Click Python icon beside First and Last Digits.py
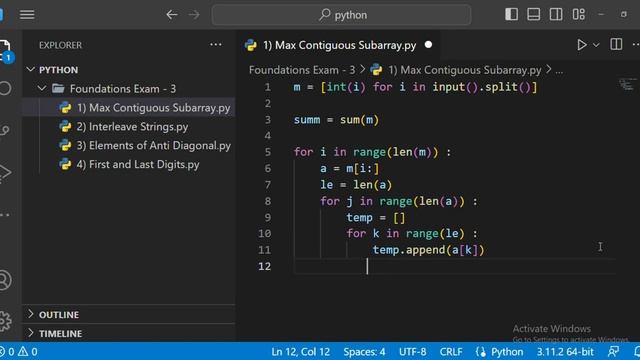This screenshot has height=360, width=640. 65,164
